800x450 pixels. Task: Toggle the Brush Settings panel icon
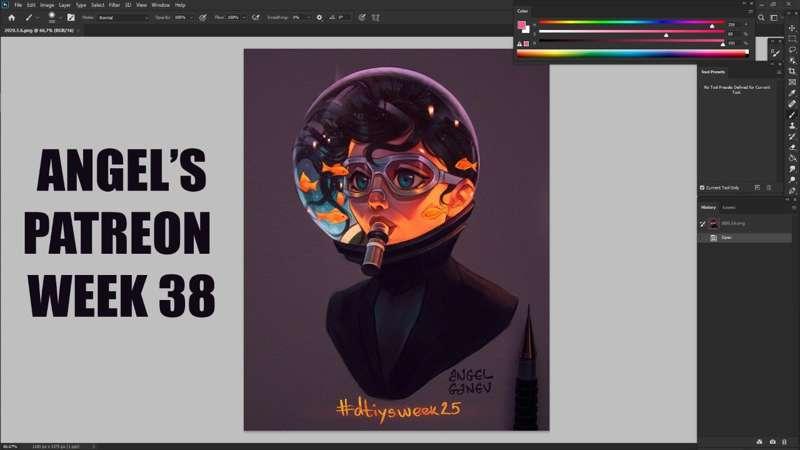71,18
